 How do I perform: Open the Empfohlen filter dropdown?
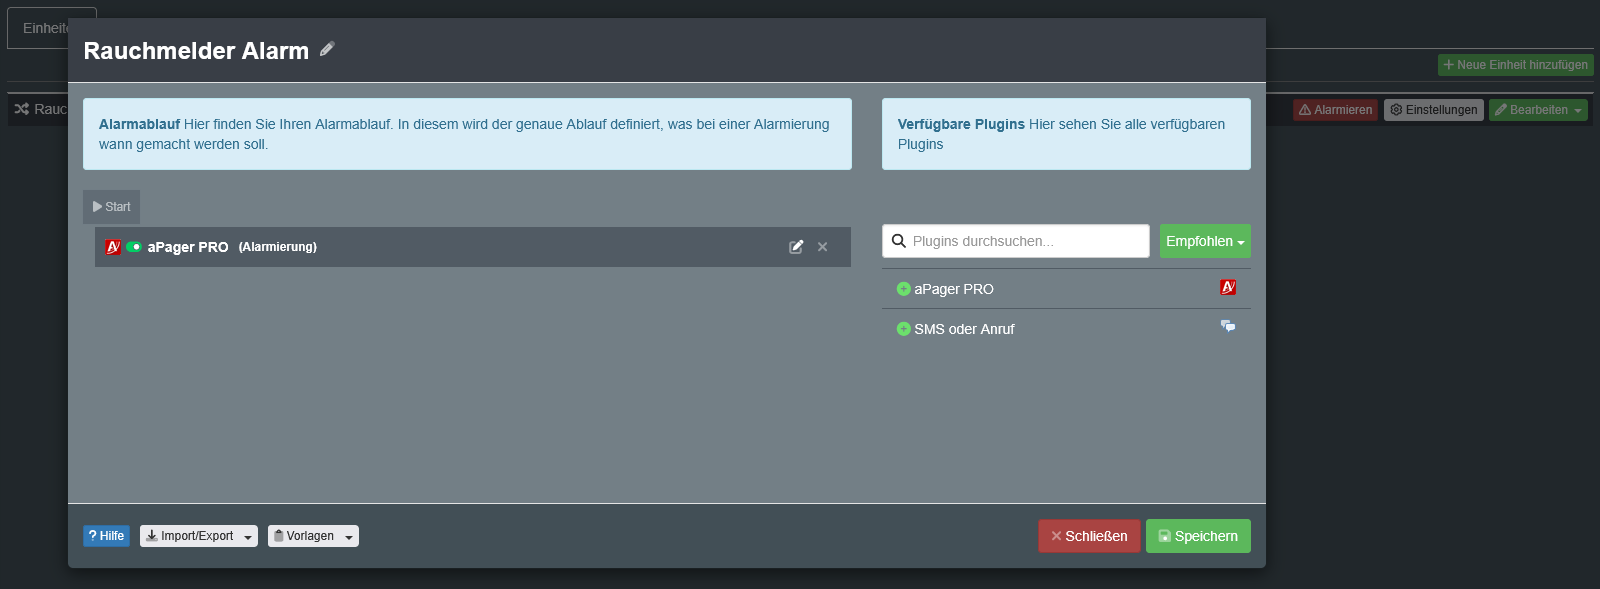pyautogui.click(x=1205, y=241)
